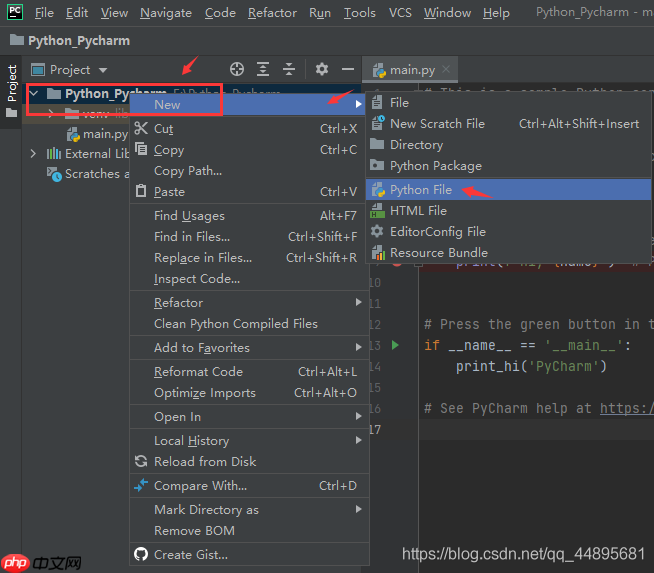Collapse the Python_Pycharm root folder chevron
Viewport: 654px width, 573px height.
click(x=35, y=93)
